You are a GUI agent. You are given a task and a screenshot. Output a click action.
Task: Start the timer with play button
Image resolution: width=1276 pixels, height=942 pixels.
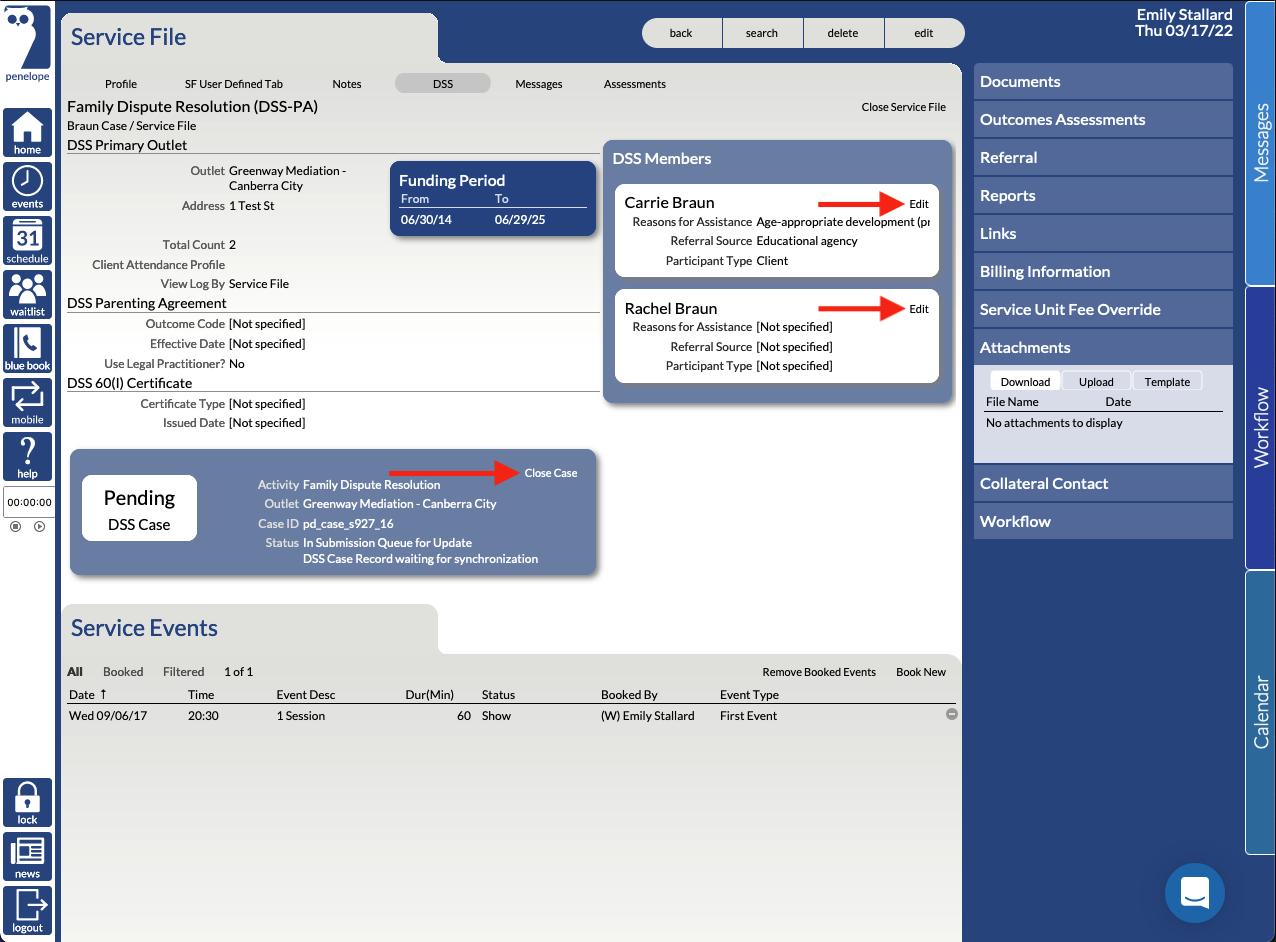tap(39, 526)
